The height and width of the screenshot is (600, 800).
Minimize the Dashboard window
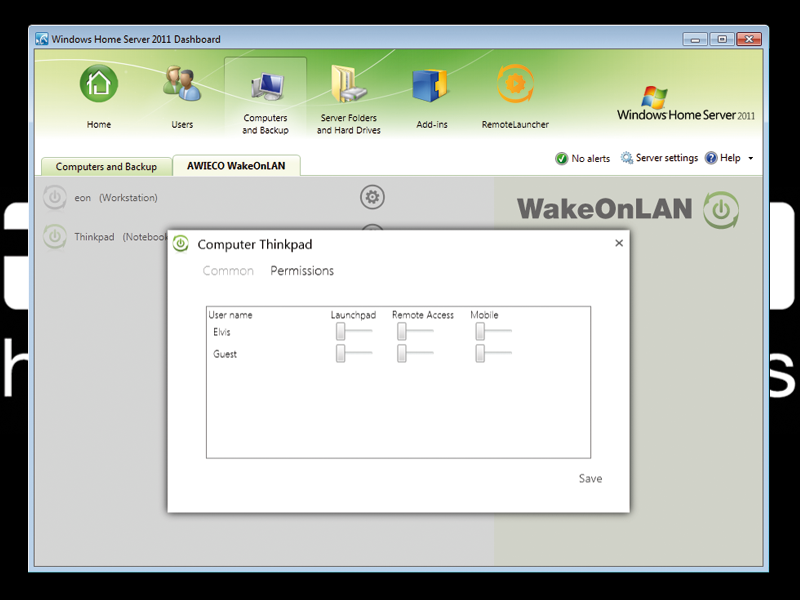click(x=695, y=39)
